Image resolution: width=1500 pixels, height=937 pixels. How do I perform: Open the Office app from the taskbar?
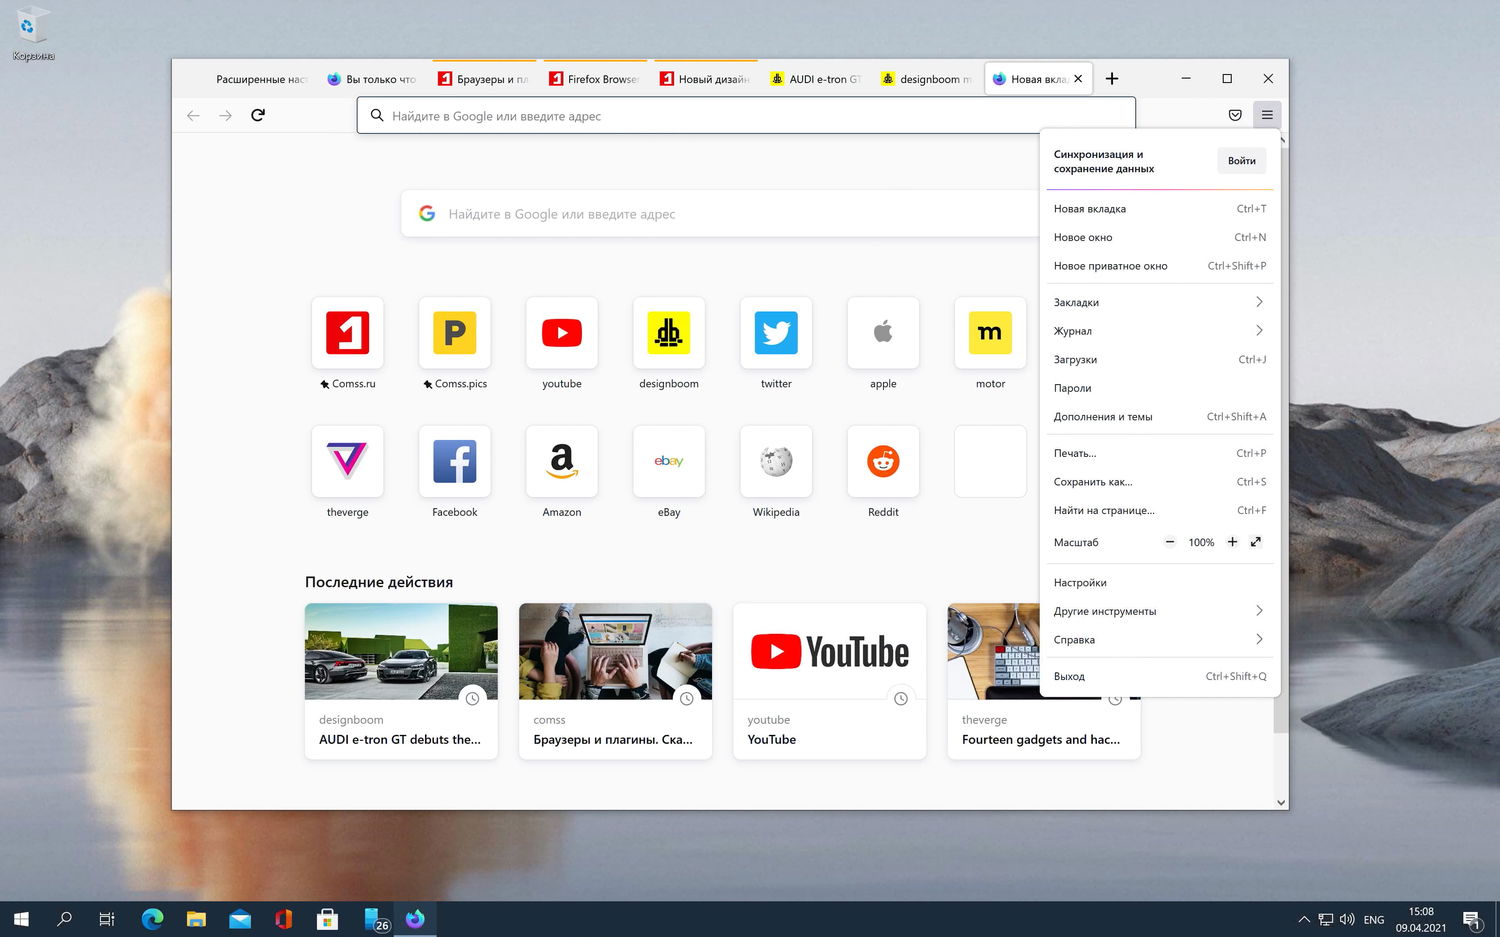[284, 919]
